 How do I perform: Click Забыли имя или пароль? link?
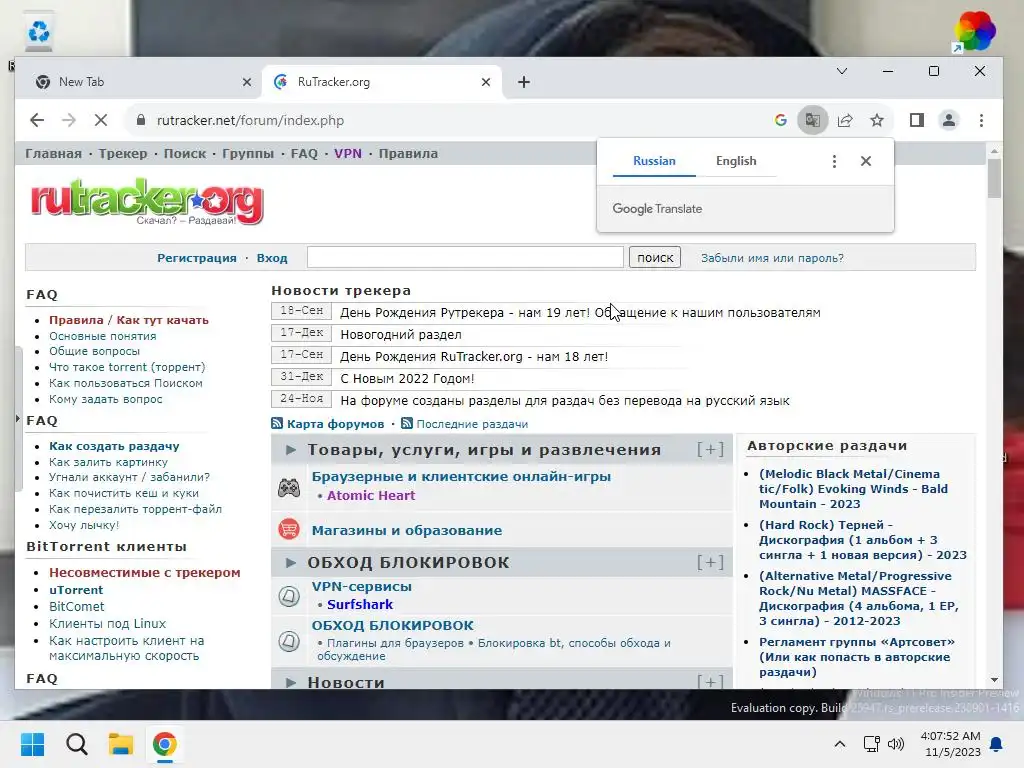772,258
